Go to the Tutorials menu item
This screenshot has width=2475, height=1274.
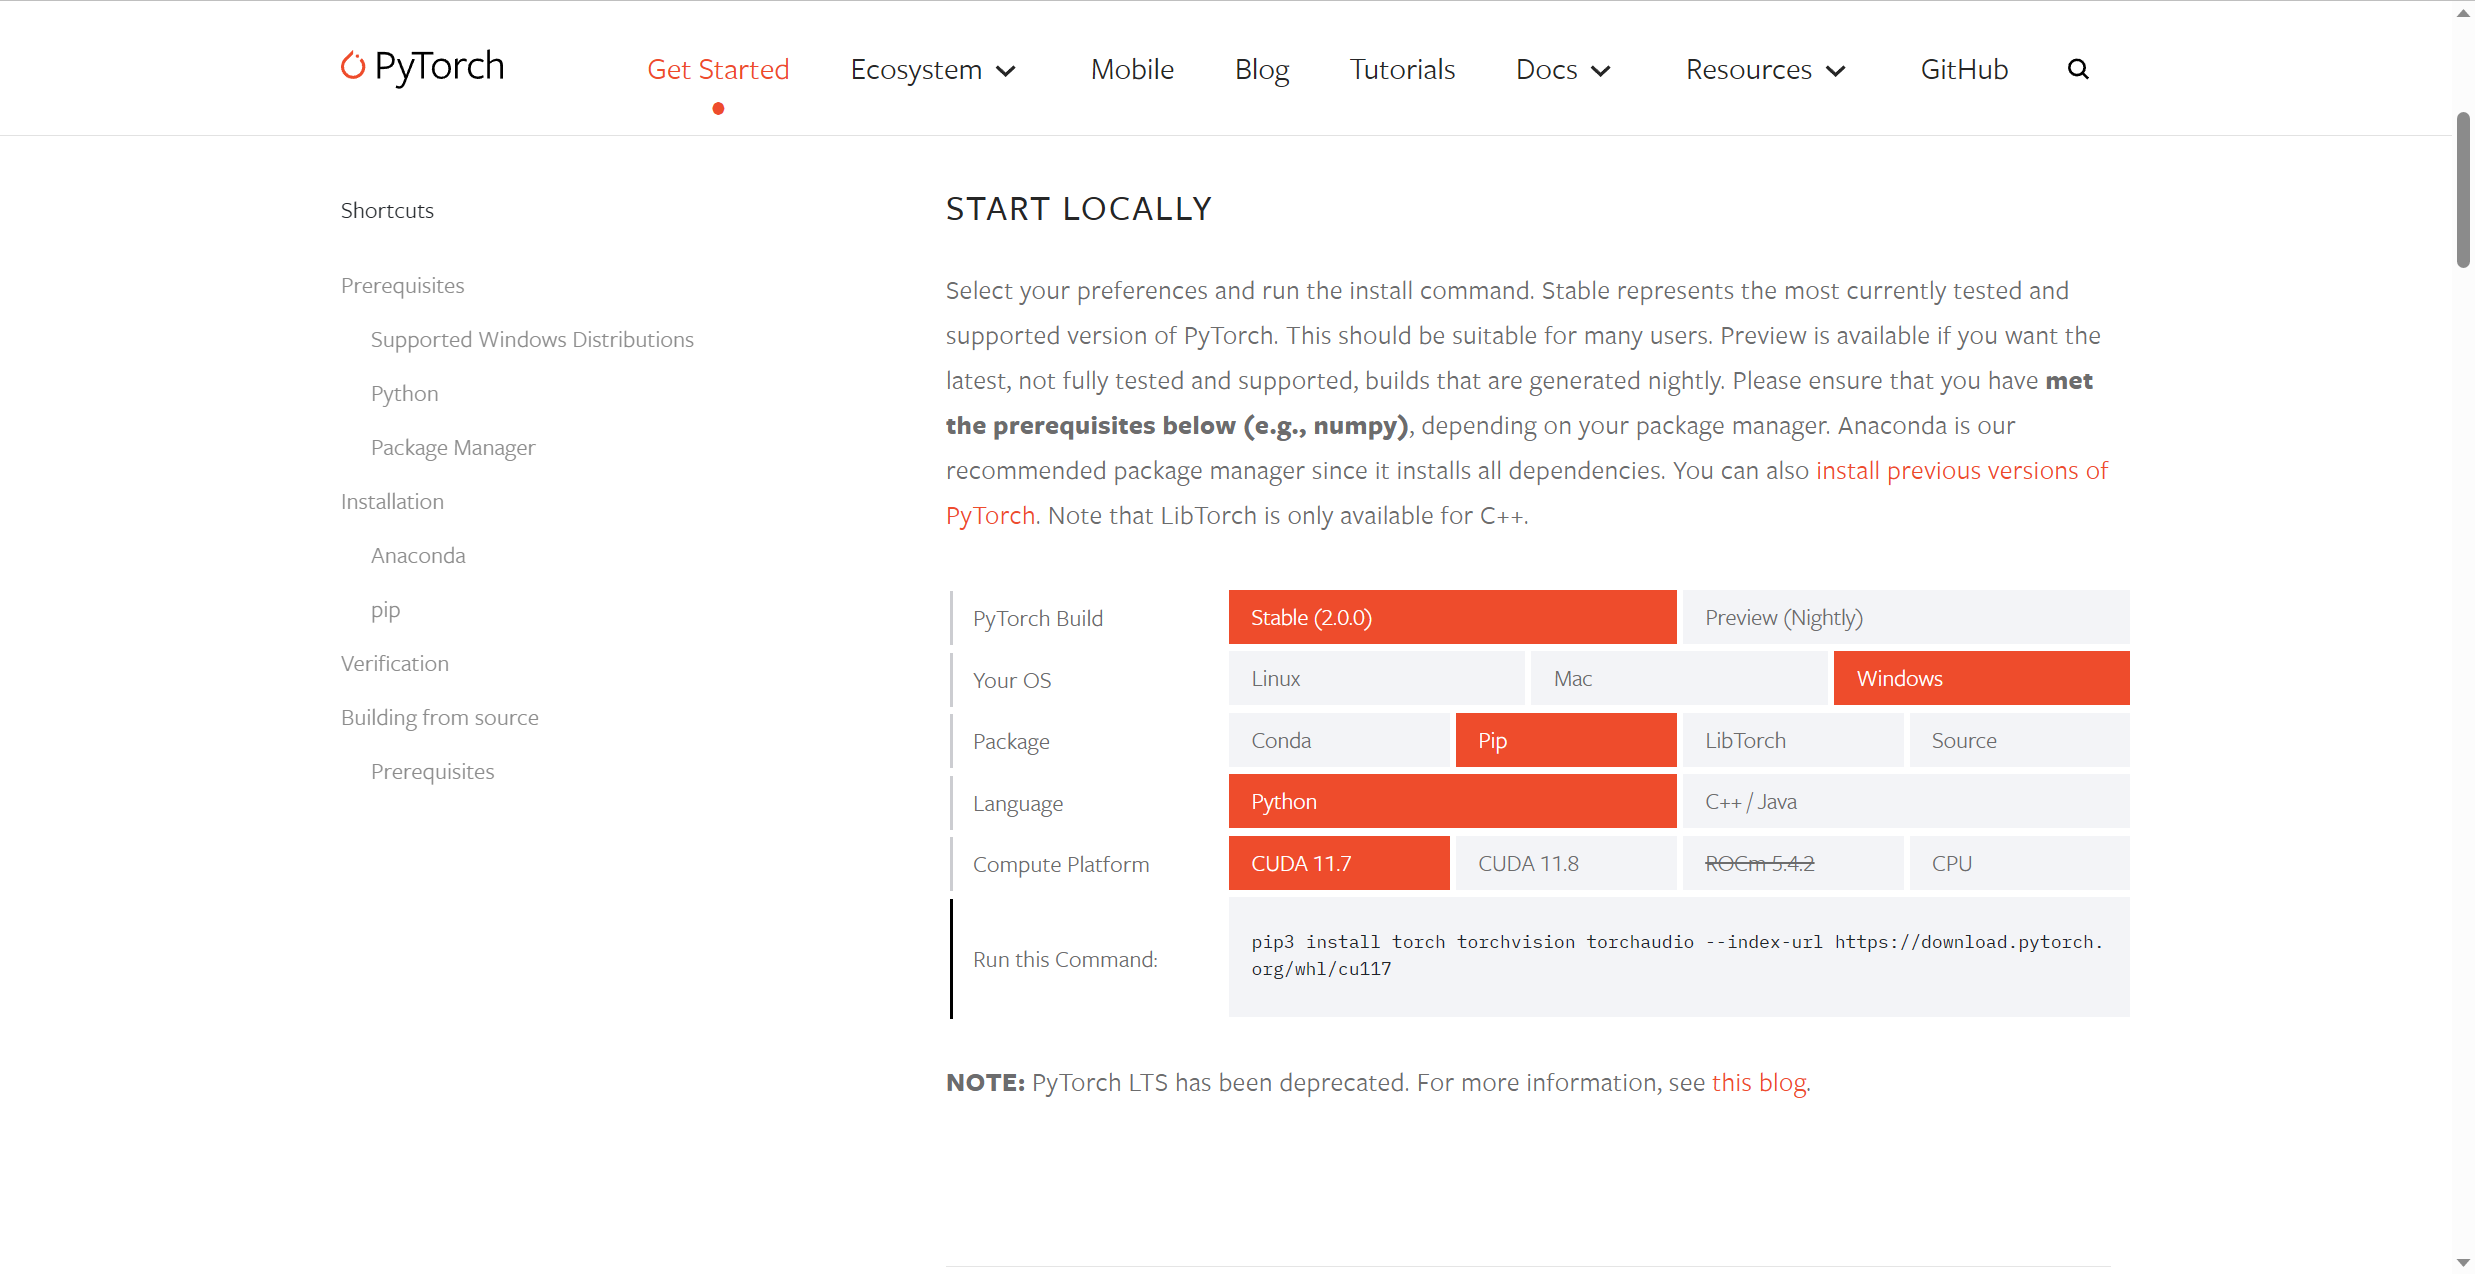pyautogui.click(x=1402, y=70)
